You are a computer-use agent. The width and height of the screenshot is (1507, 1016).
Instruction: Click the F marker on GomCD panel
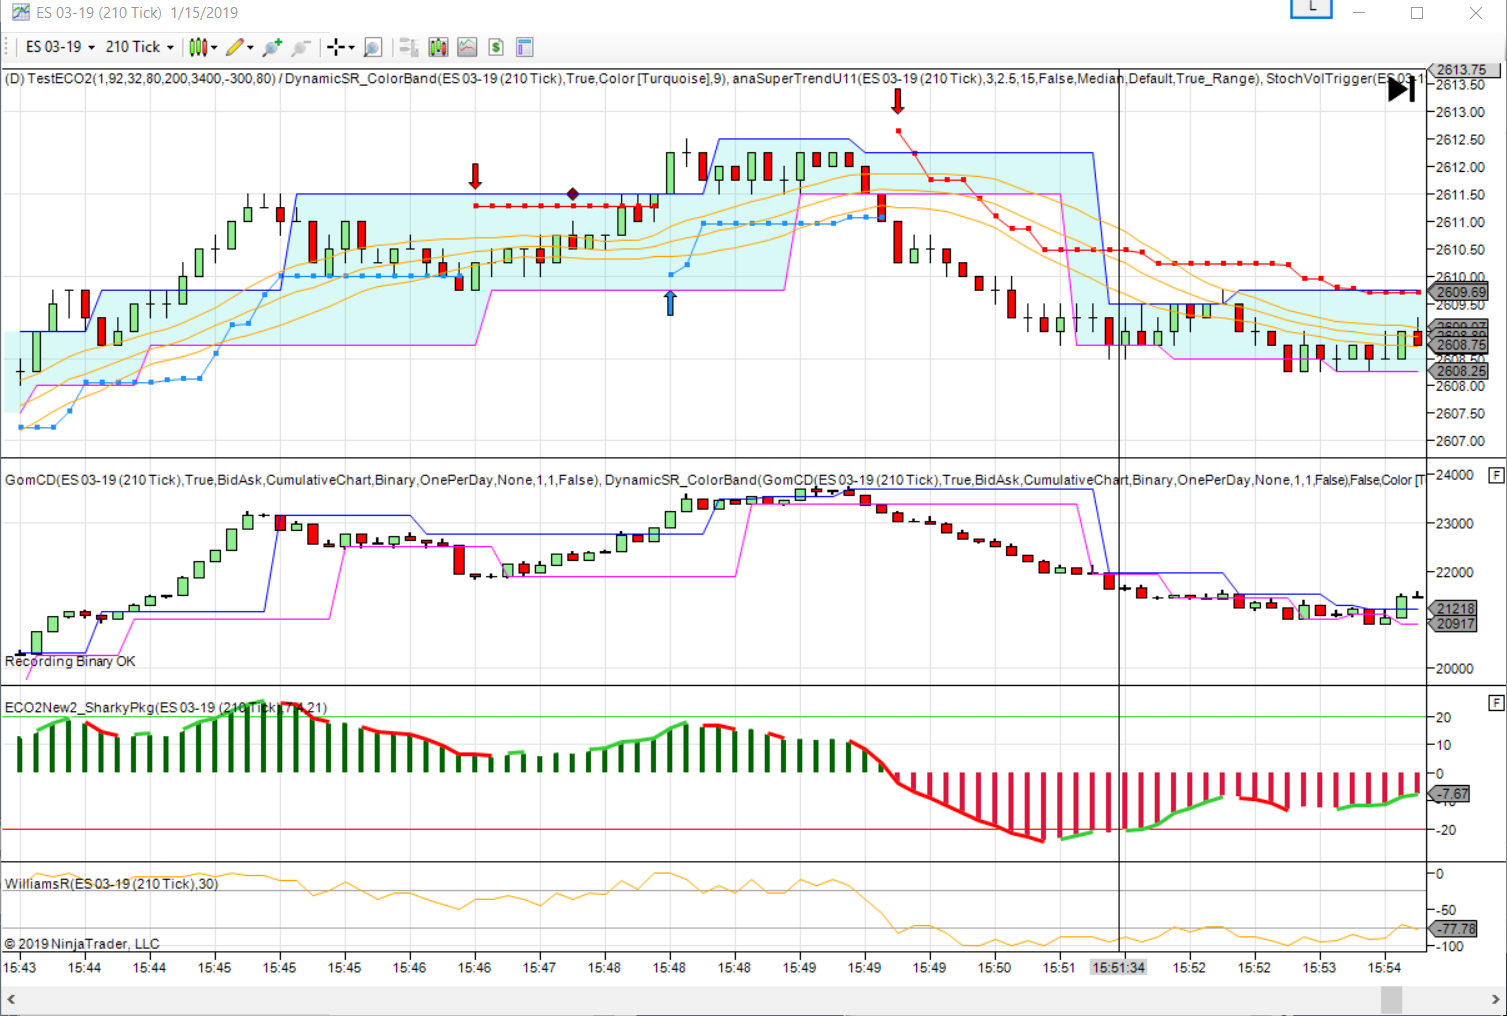[x=1496, y=475]
